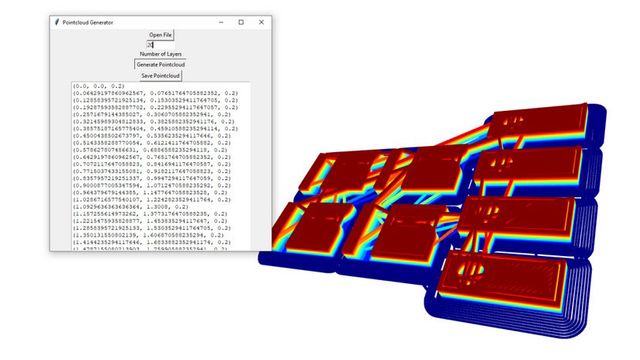Focus the number of layers input field
Screen dimensions: 640x360
[160, 45]
